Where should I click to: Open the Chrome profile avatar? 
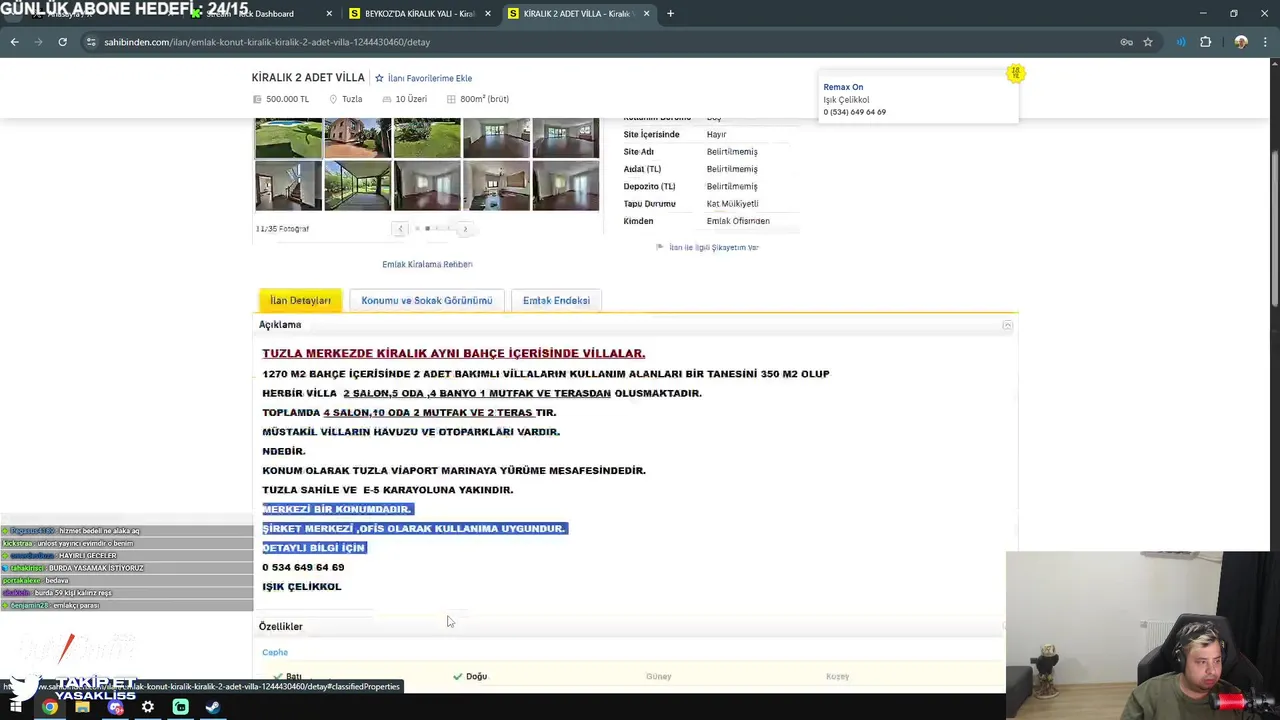(x=1241, y=42)
